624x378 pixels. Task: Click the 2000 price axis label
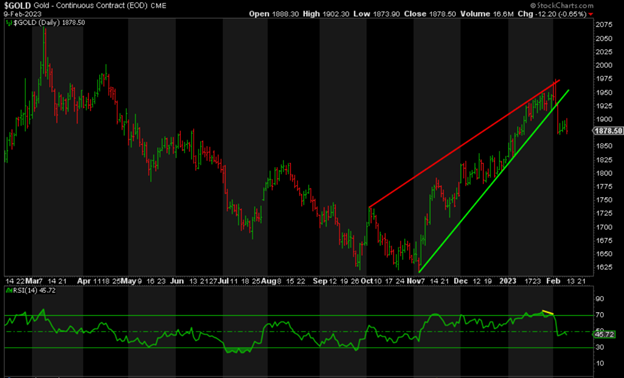click(x=604, y=66)
